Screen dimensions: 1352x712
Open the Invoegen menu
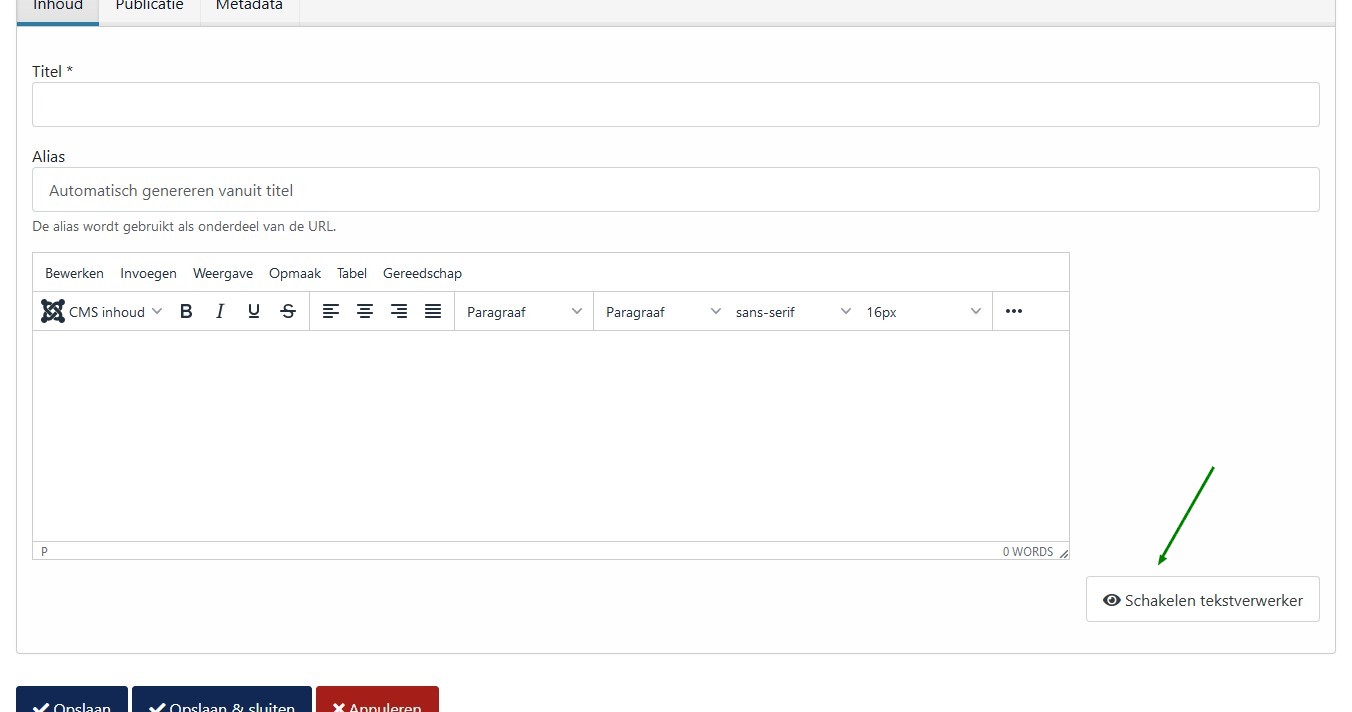148,273
